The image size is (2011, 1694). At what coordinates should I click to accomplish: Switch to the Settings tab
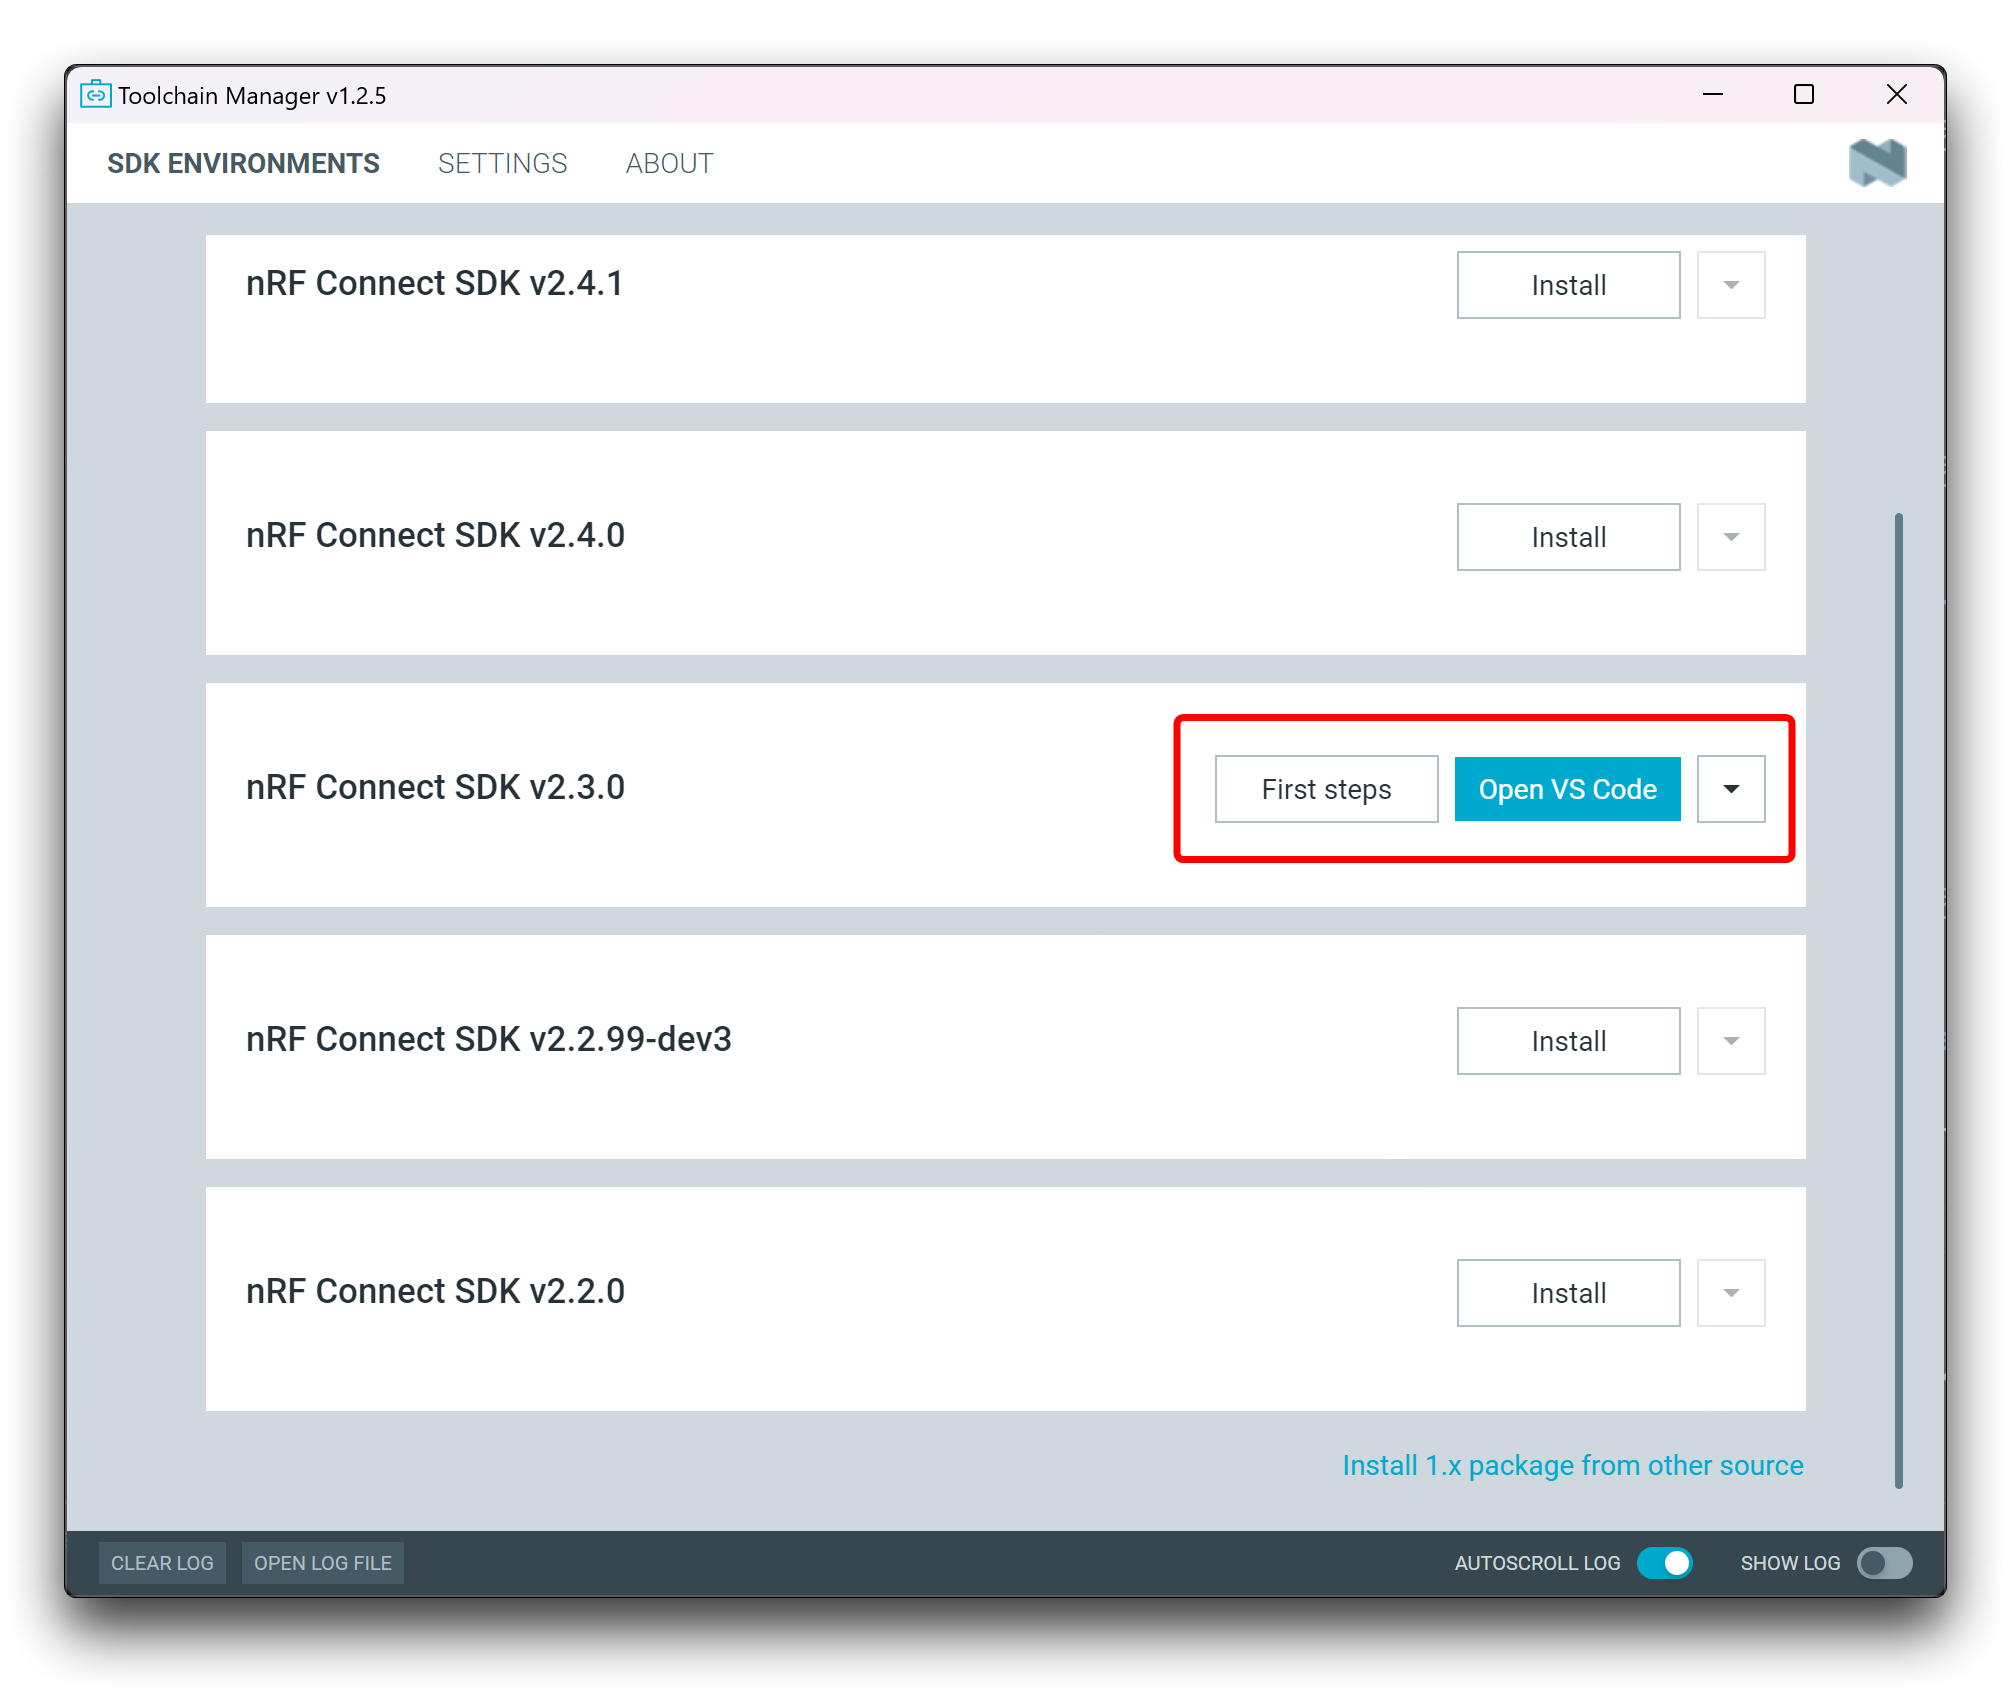click(x=502, y=163)
